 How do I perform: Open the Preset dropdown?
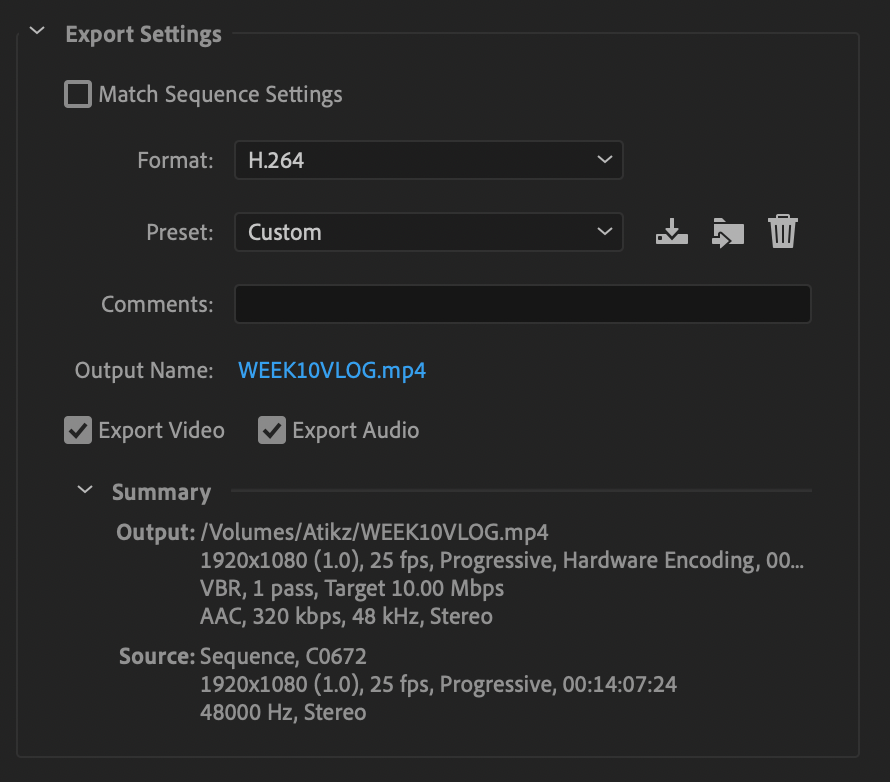pyautogui.click(x=428, y=231)
